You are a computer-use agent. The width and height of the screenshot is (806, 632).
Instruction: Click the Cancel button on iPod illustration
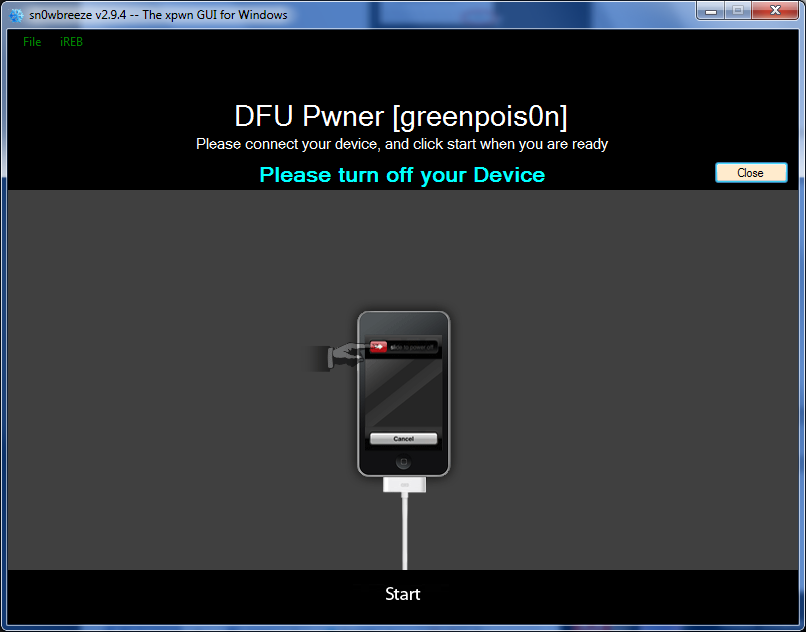404,439
